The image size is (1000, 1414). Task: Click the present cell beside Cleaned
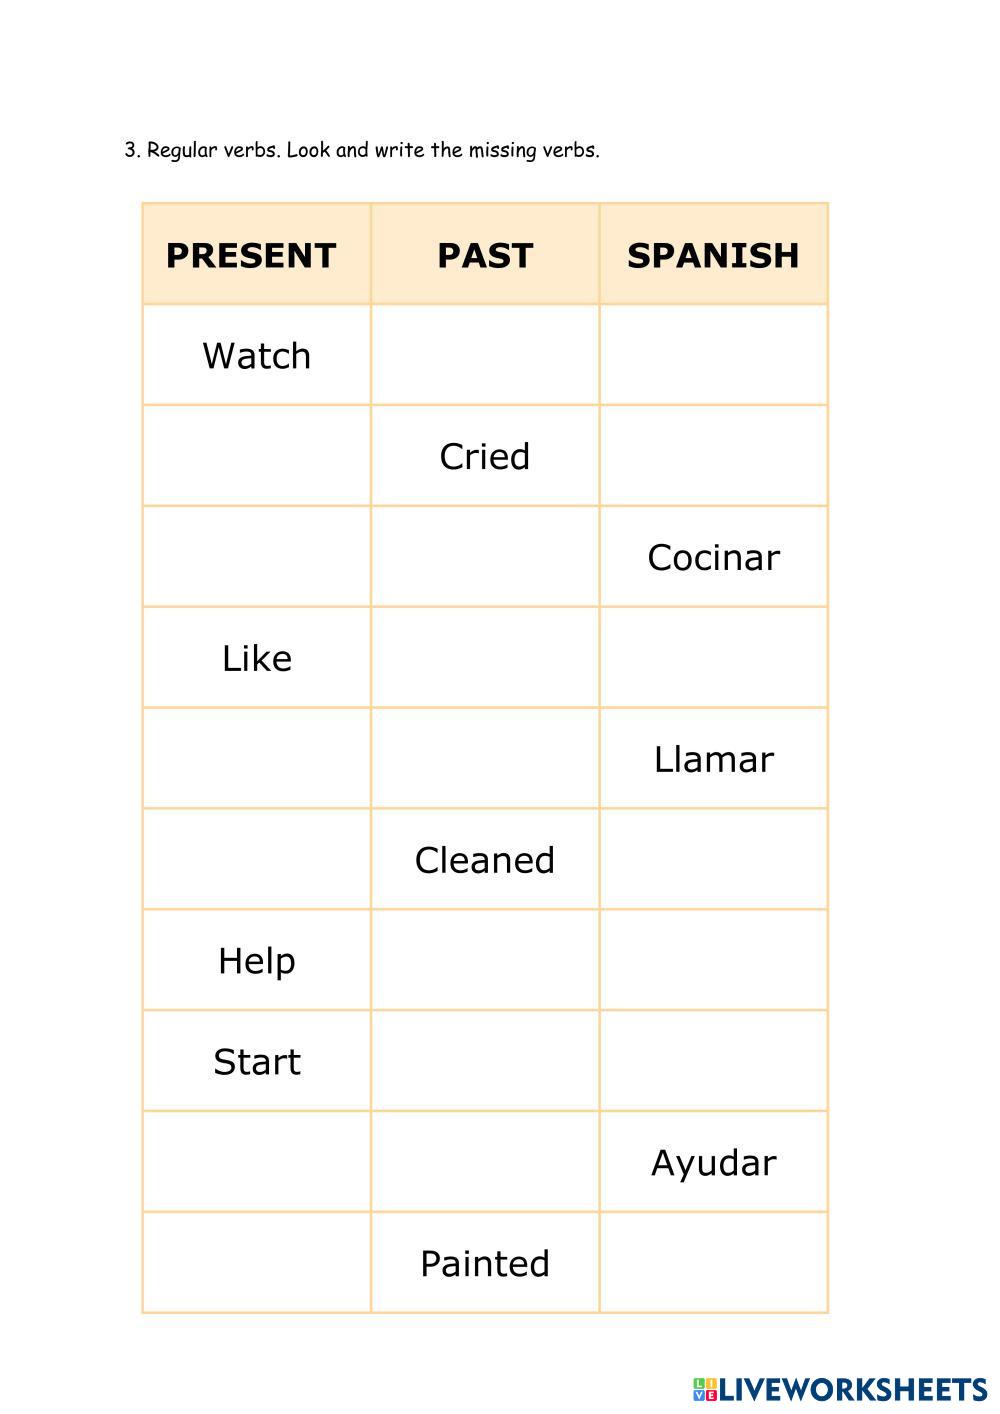point(257,860)
